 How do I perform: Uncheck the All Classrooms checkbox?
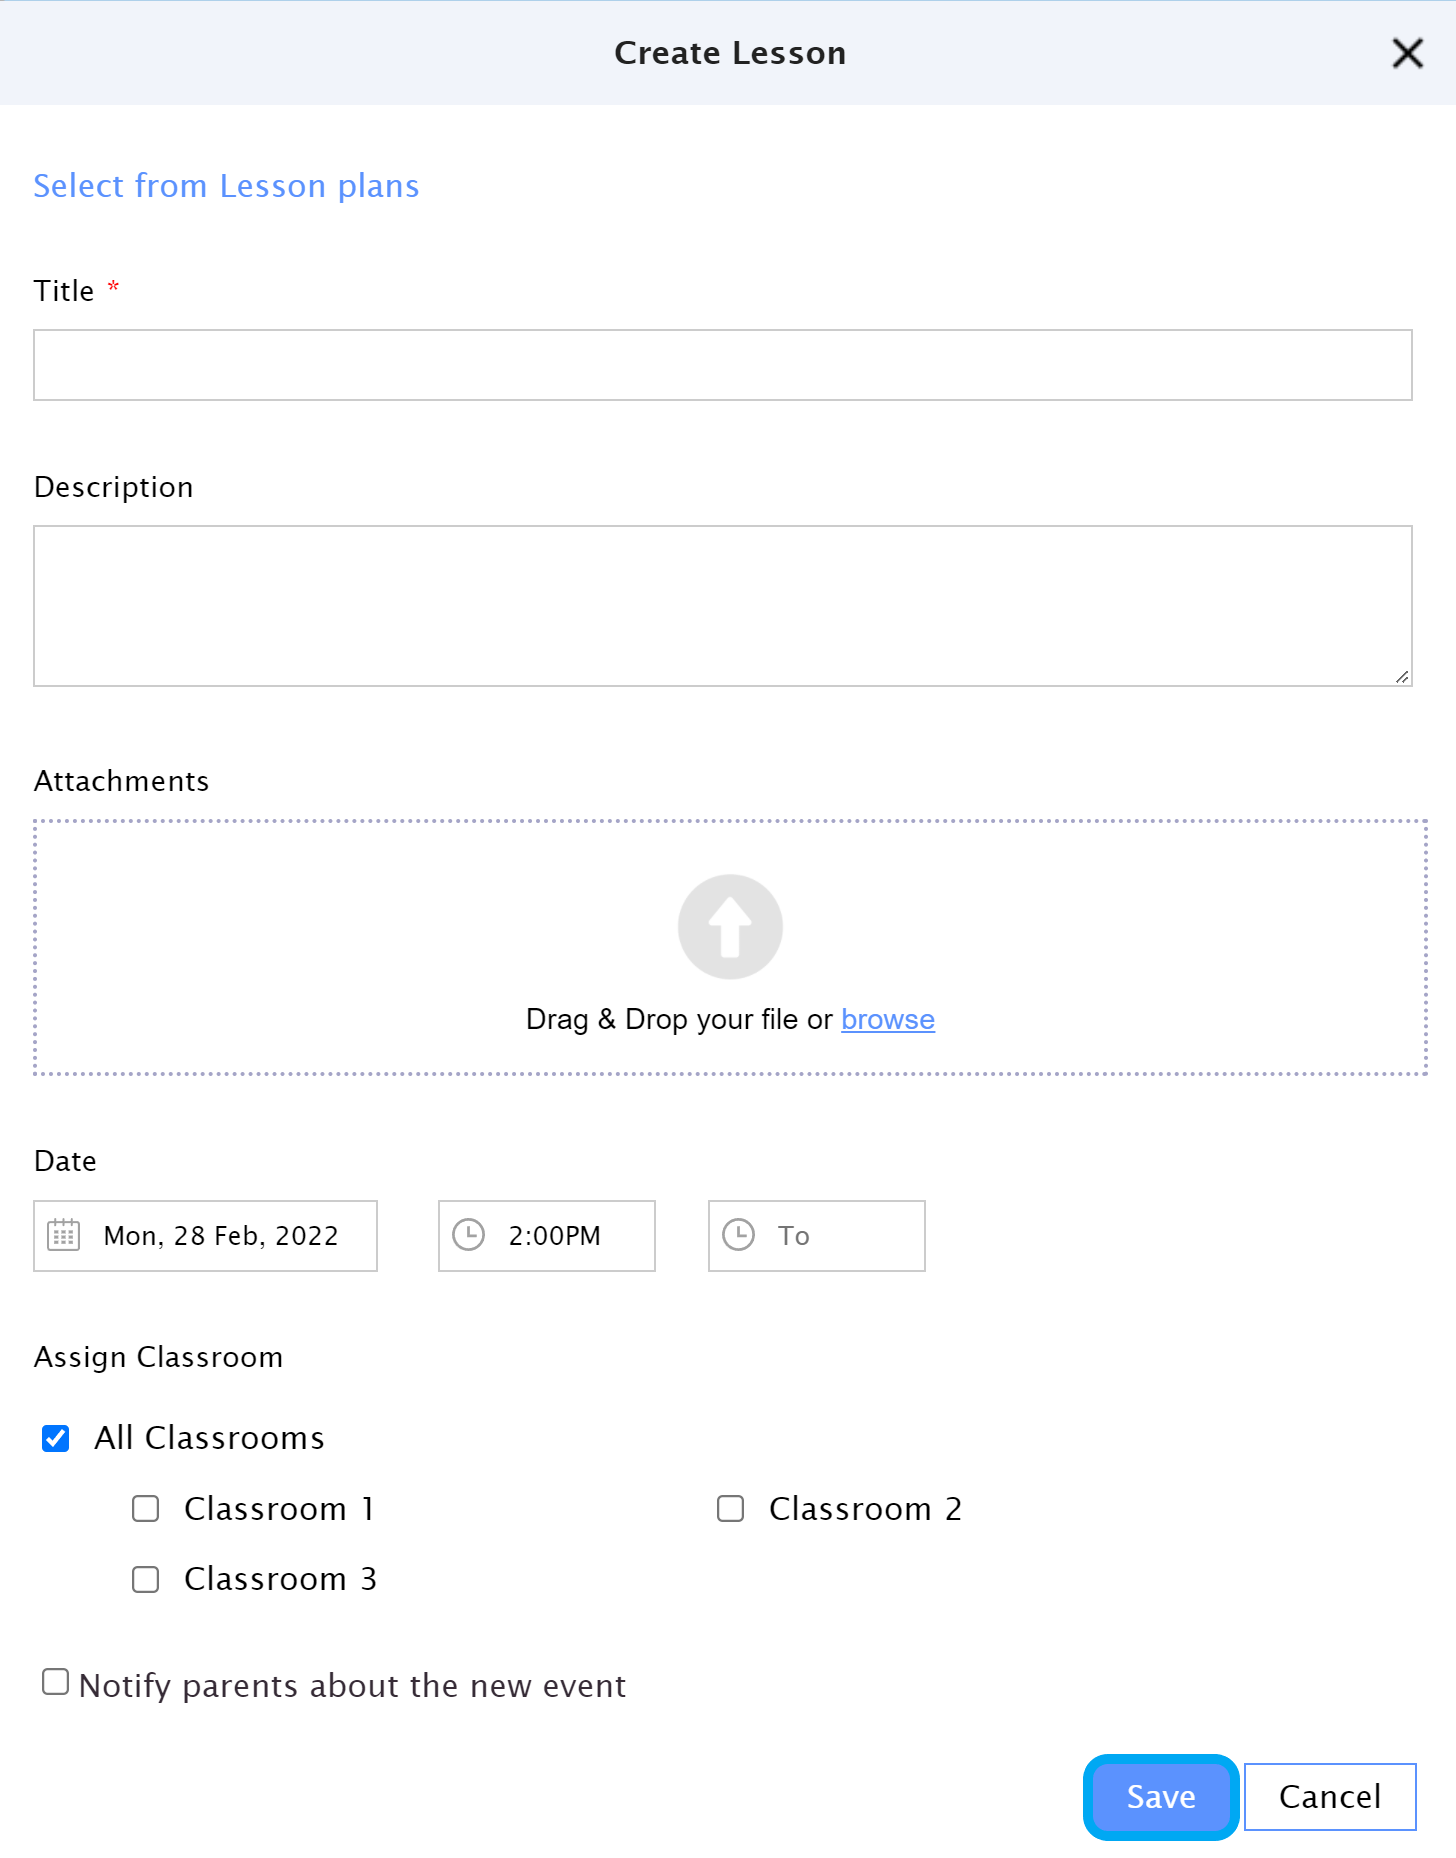[56, 1438]
